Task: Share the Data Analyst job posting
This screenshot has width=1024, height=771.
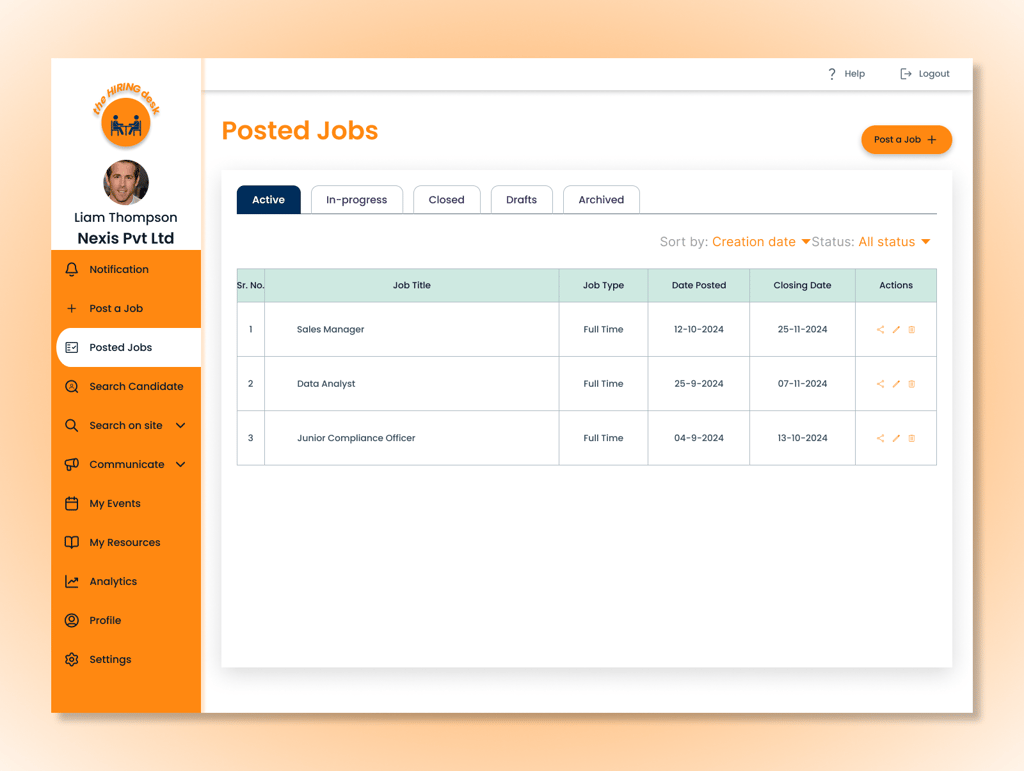Action: tap(880, 384)
